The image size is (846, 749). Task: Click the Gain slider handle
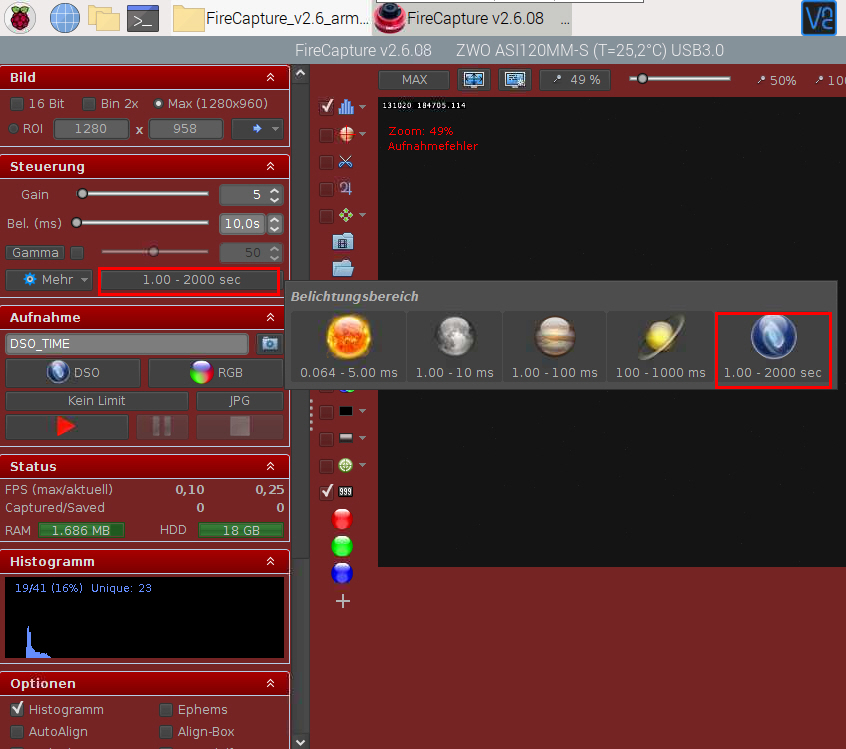[82, 194]
